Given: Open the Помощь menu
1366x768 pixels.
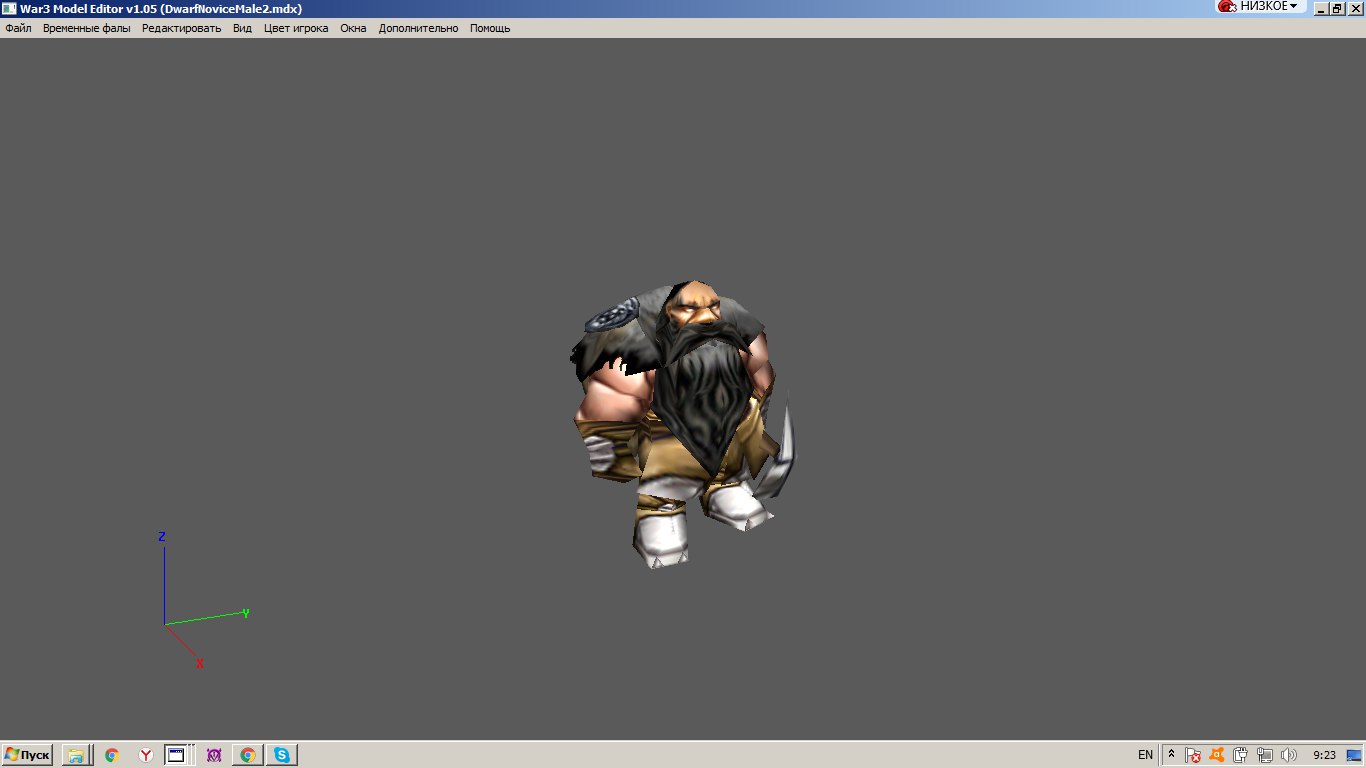Looking at the screenshot, I should 490,28.
